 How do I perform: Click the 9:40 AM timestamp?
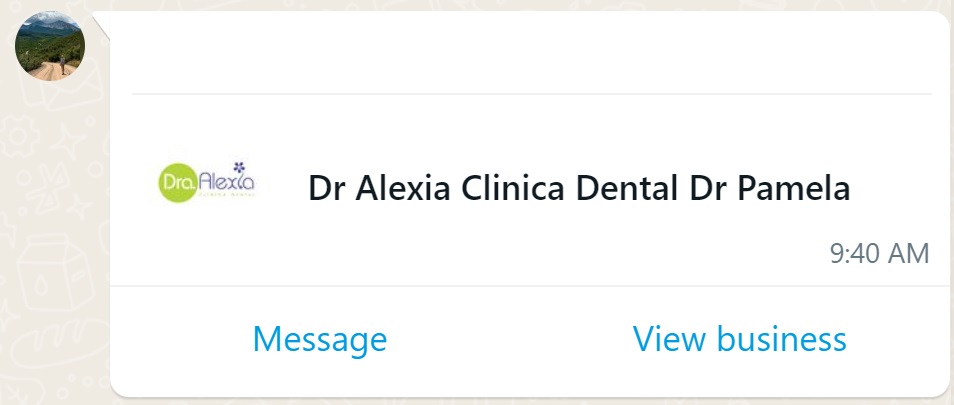tap(880, 253)
